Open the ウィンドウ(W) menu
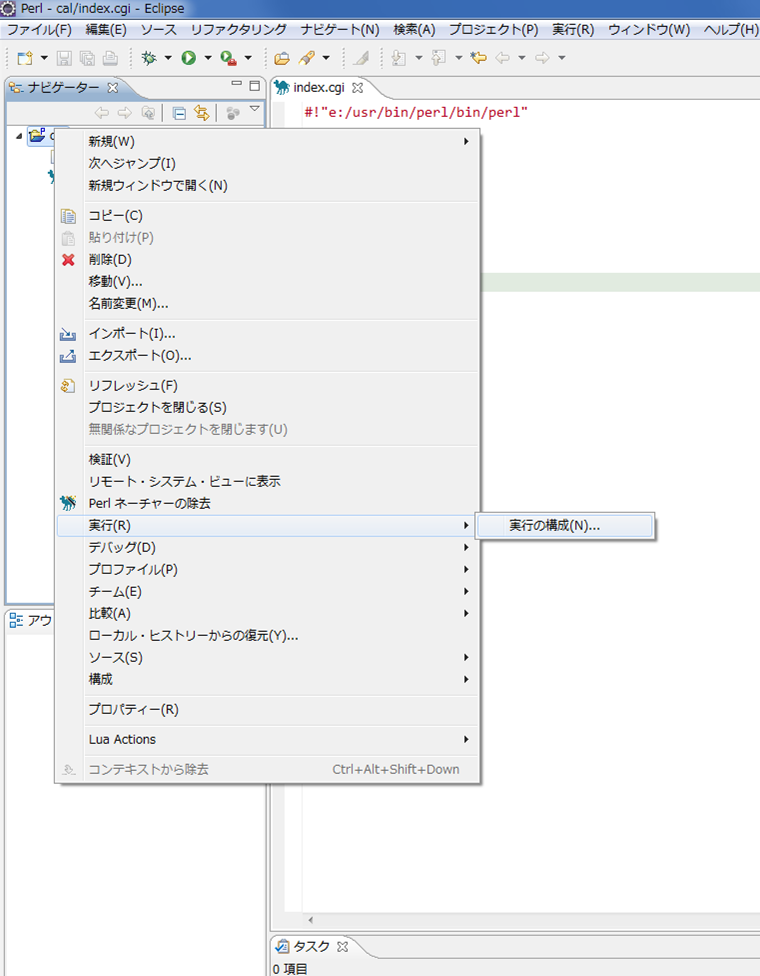The image size is (760, 976). click(x=649, y=30)
